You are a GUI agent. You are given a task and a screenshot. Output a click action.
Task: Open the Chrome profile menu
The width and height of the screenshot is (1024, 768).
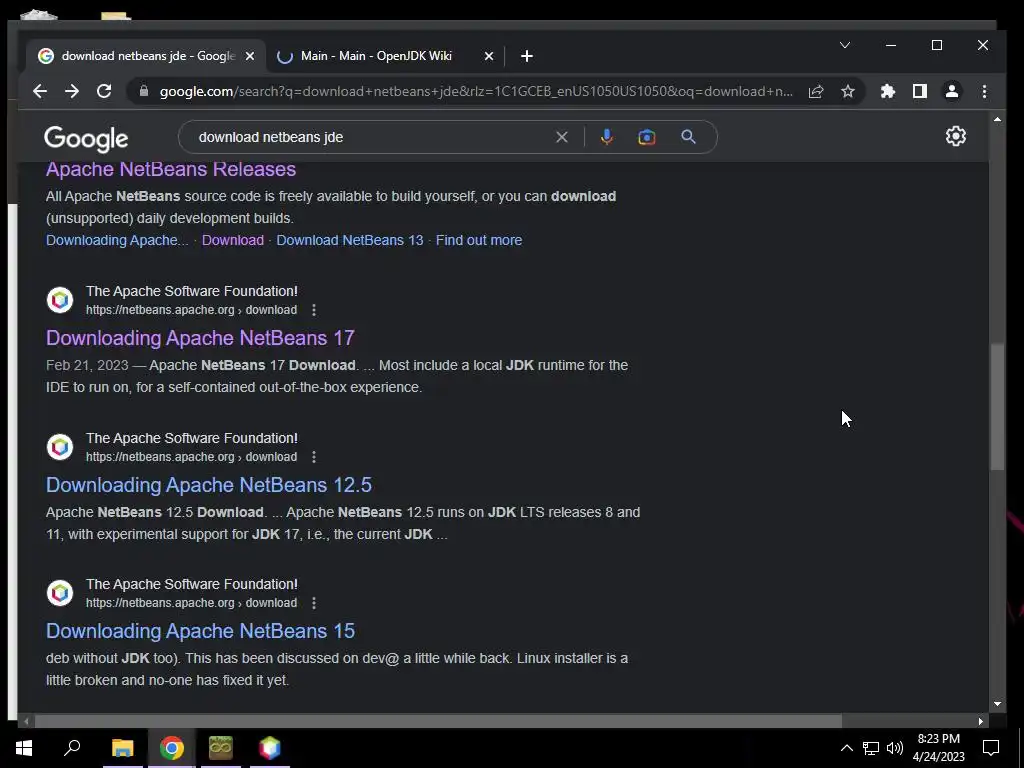(952, 91)
